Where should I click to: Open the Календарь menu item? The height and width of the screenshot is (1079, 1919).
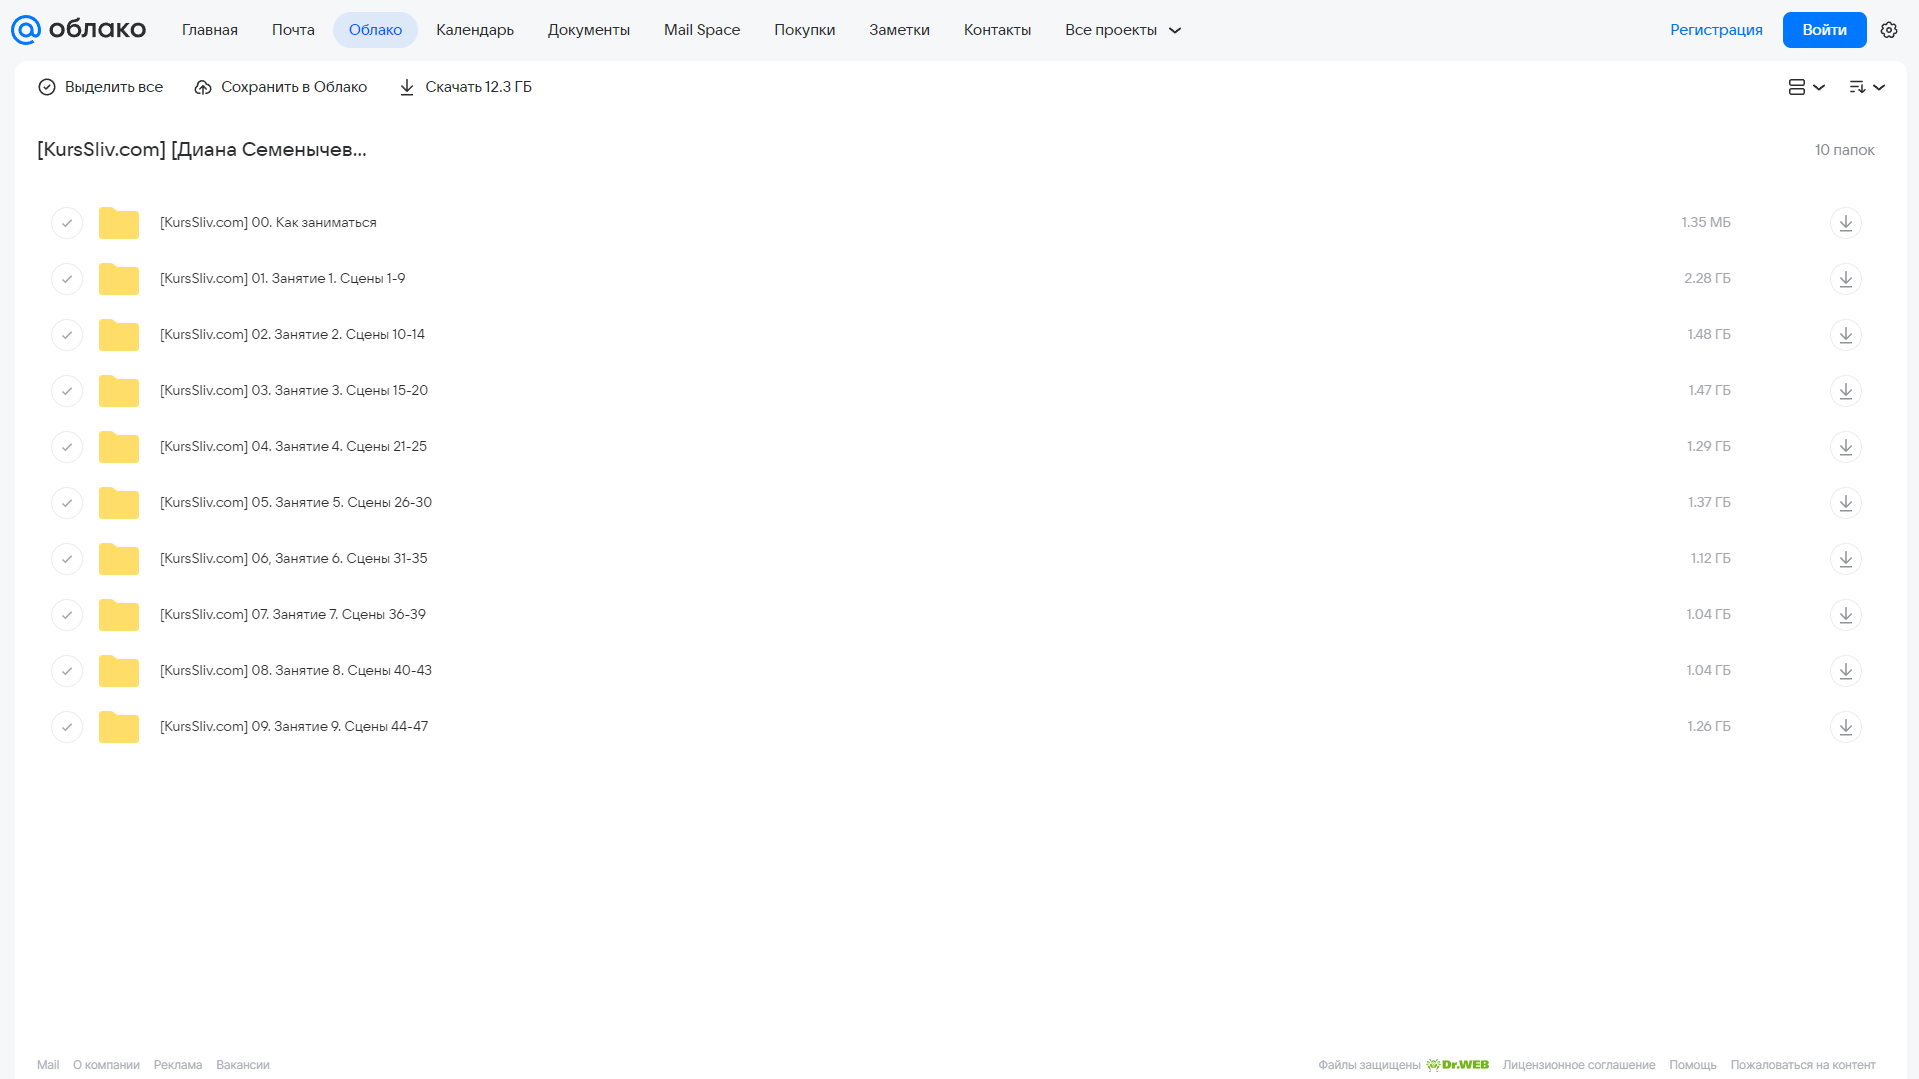(x=475, y=30)
